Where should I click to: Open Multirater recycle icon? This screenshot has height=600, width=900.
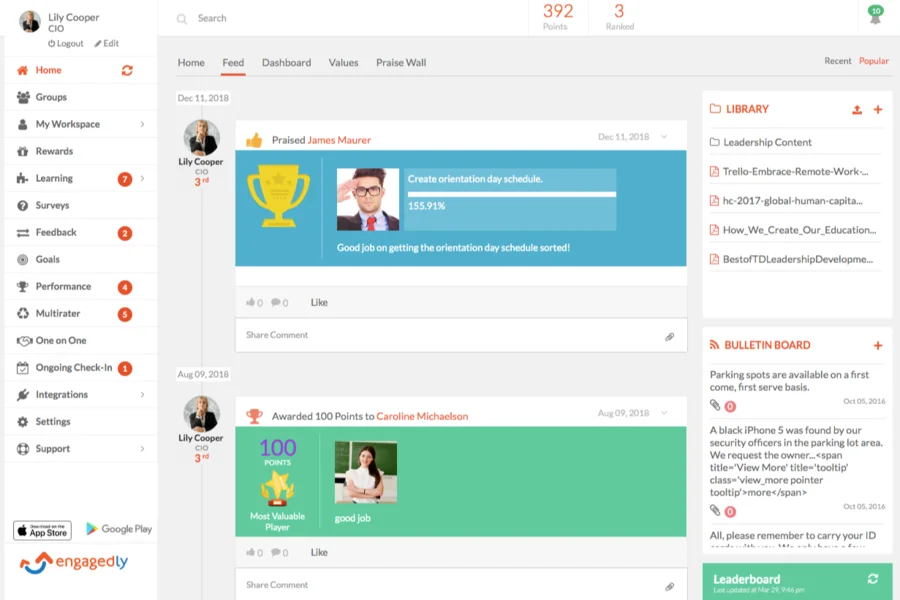22,313
